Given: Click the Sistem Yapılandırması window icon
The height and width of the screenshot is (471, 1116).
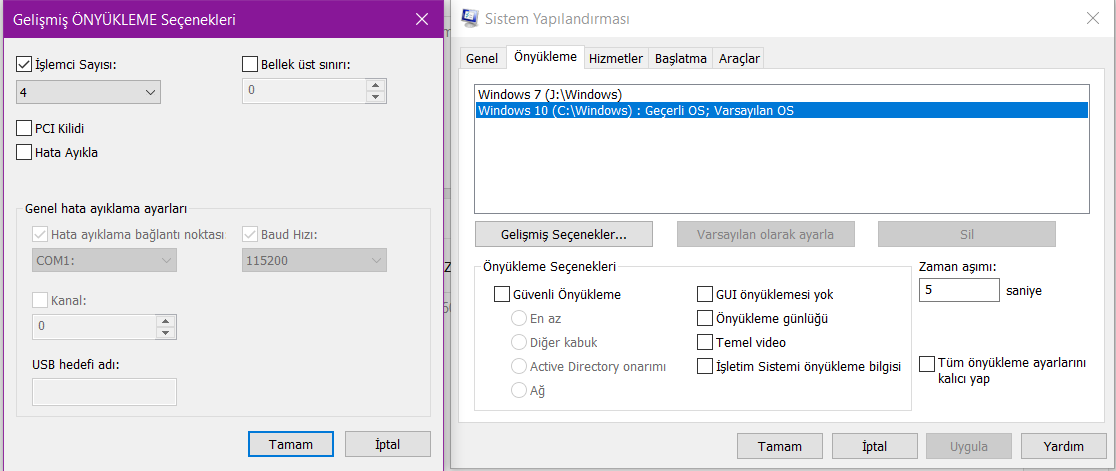Looking at the screenshot, I should point(469,18).
